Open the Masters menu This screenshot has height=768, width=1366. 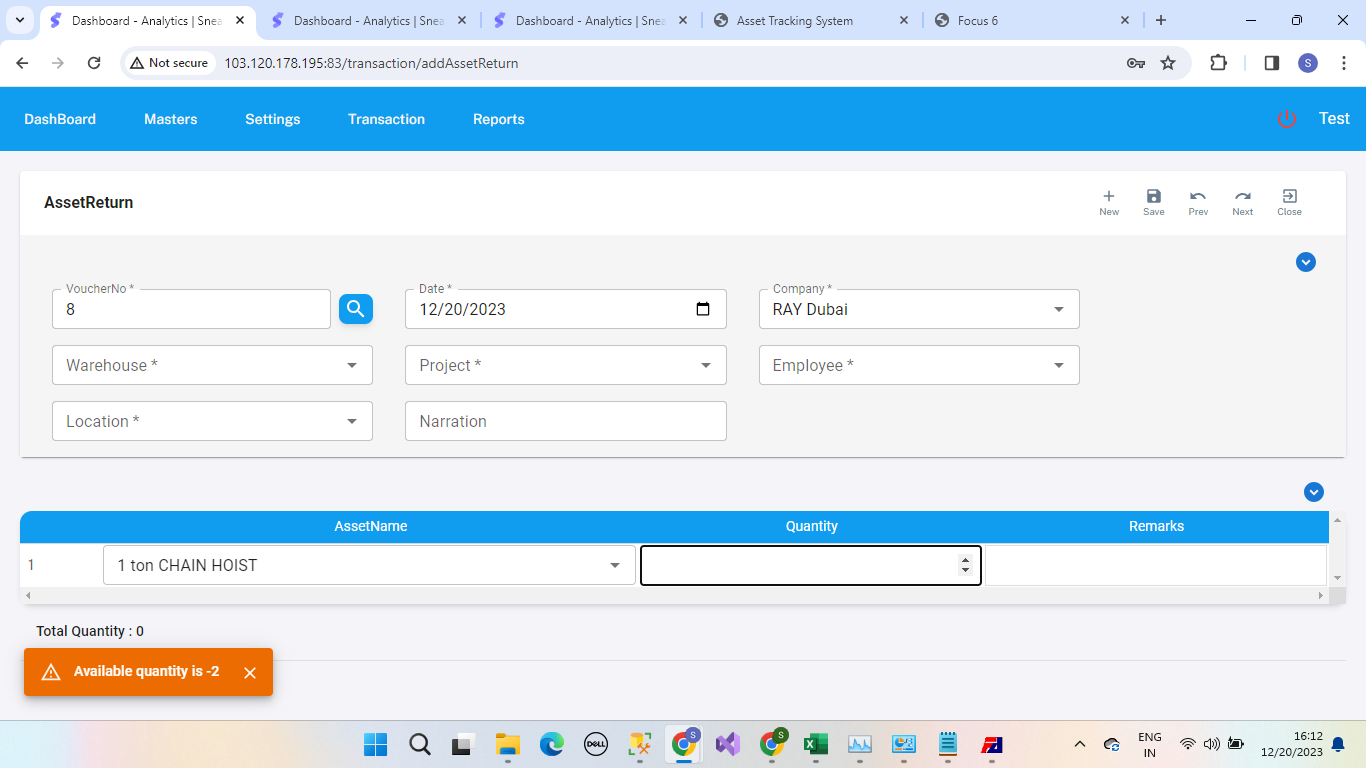170,119
